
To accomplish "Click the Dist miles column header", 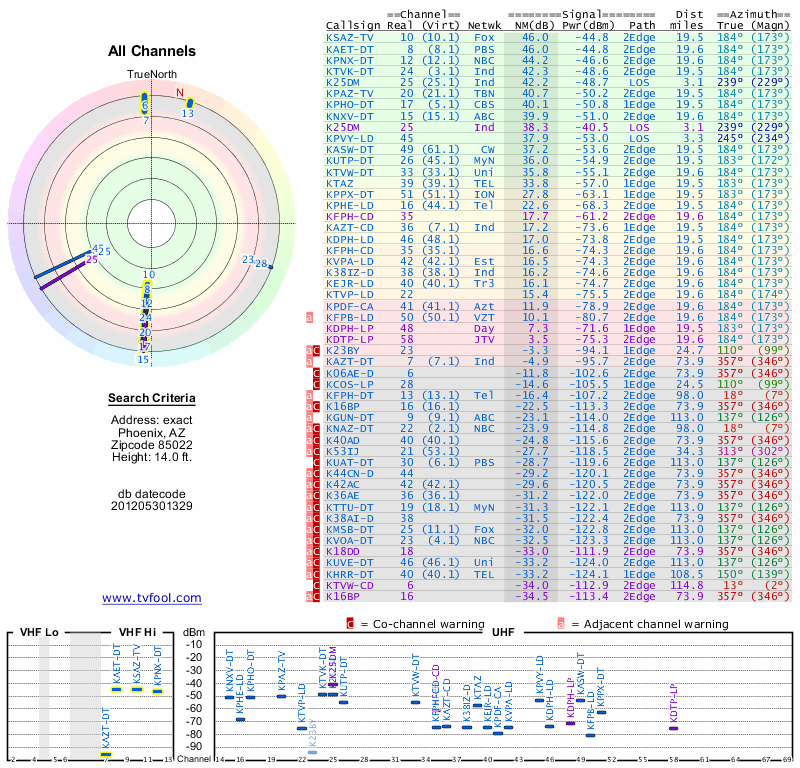I will point(687,20).
